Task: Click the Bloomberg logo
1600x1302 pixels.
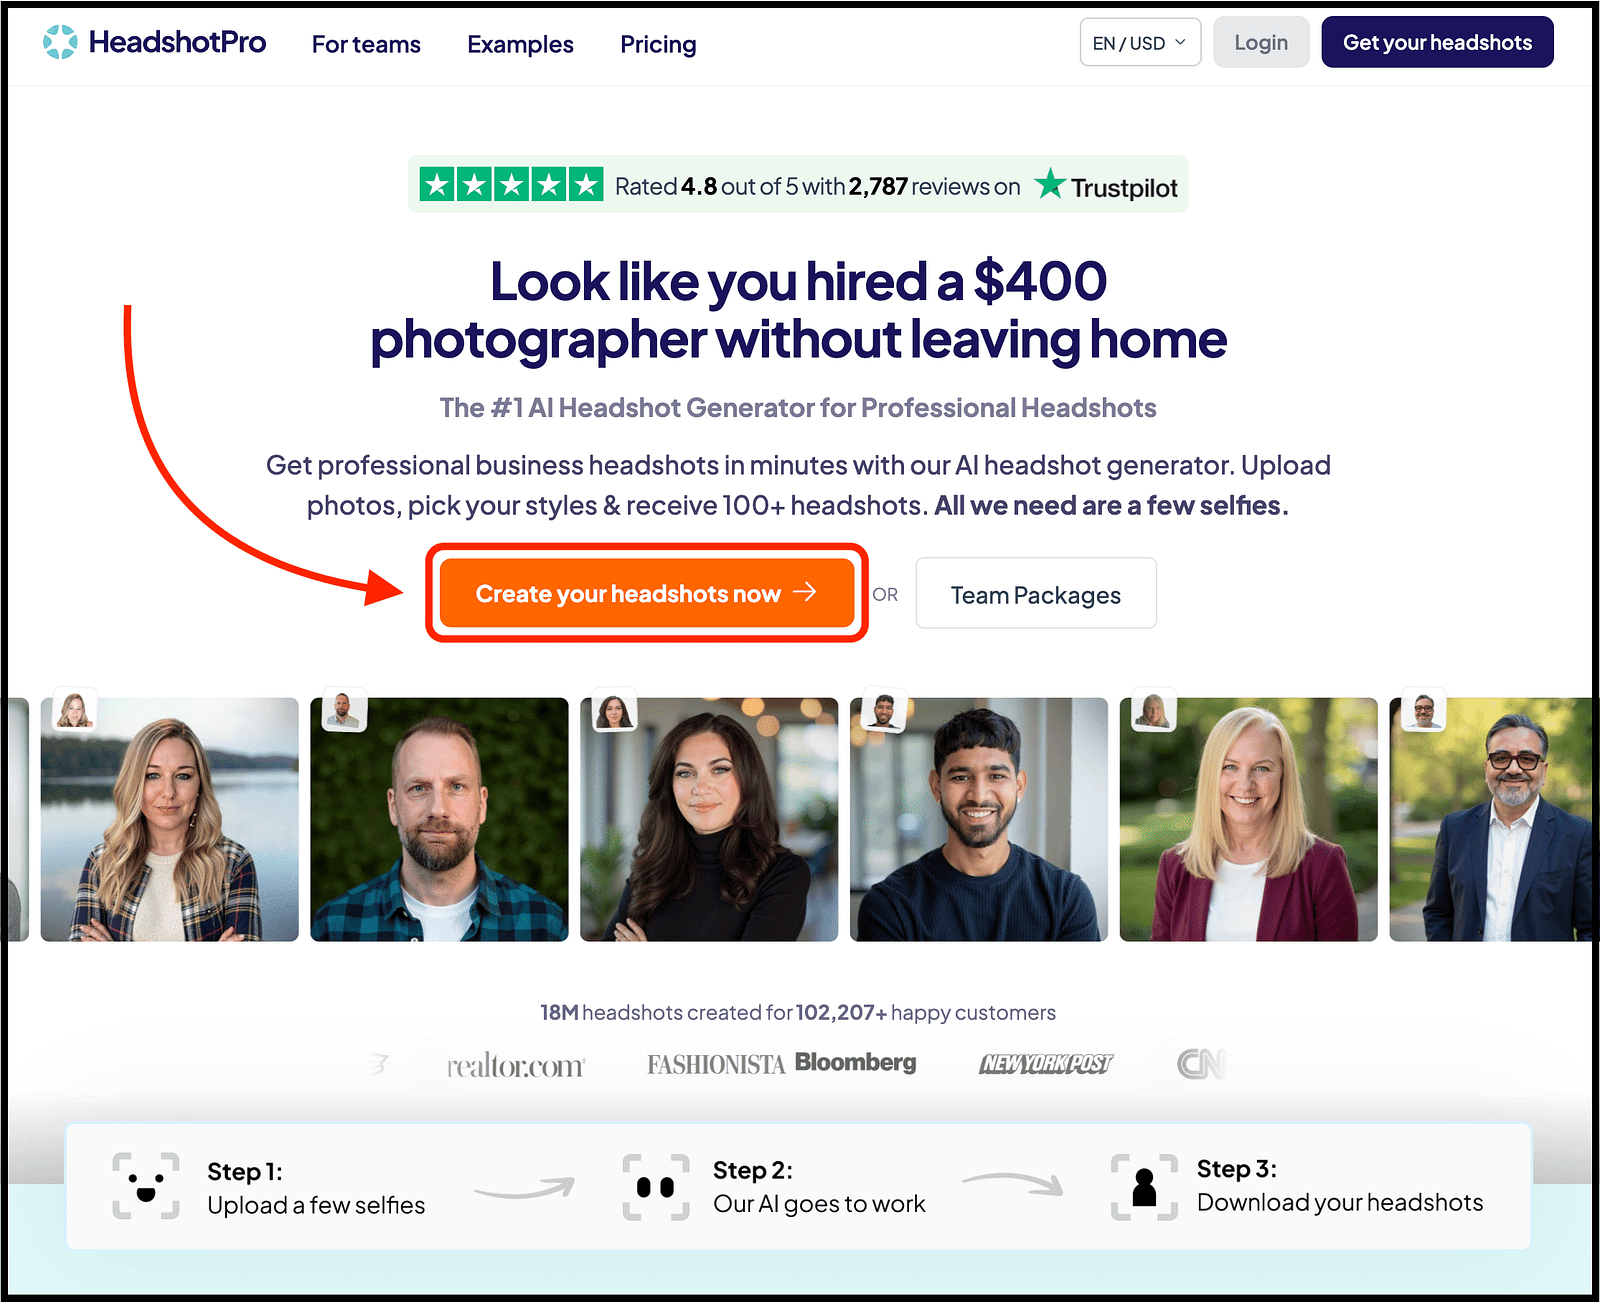Action: click(855, 1062)
